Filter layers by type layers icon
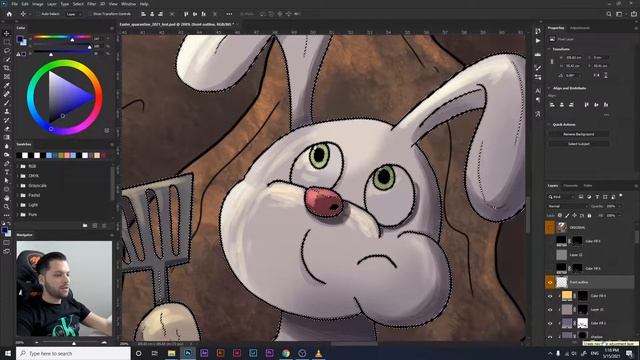Image resolution: width=640 pixels, height=360 pixels. pyautogui.click(x=597, y=197)
